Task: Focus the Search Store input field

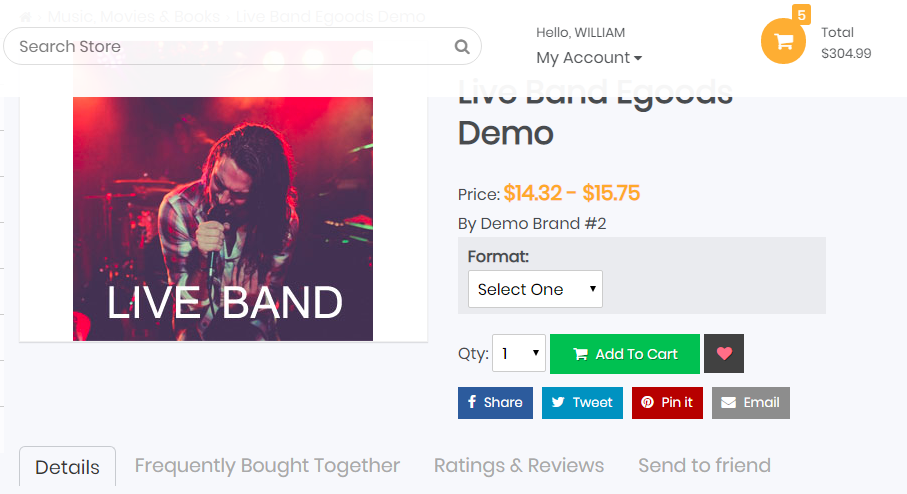Action: (x=230, y=46)
